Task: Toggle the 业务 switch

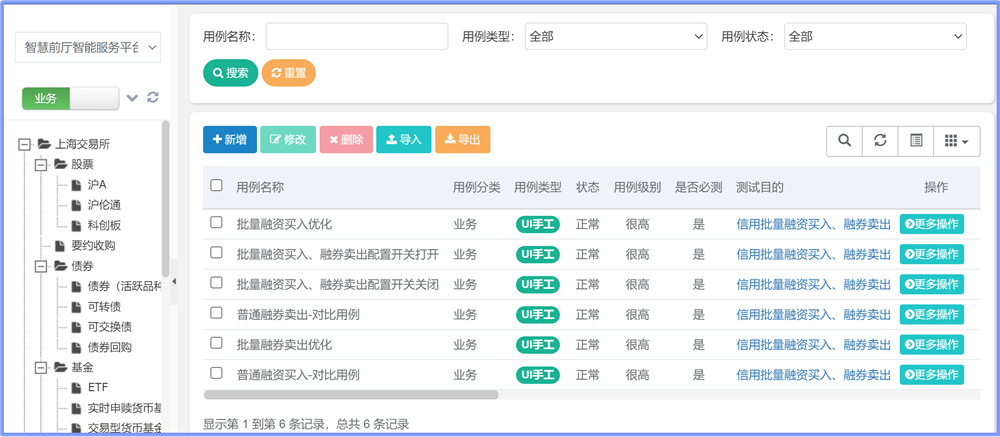Action: point(70,98)
